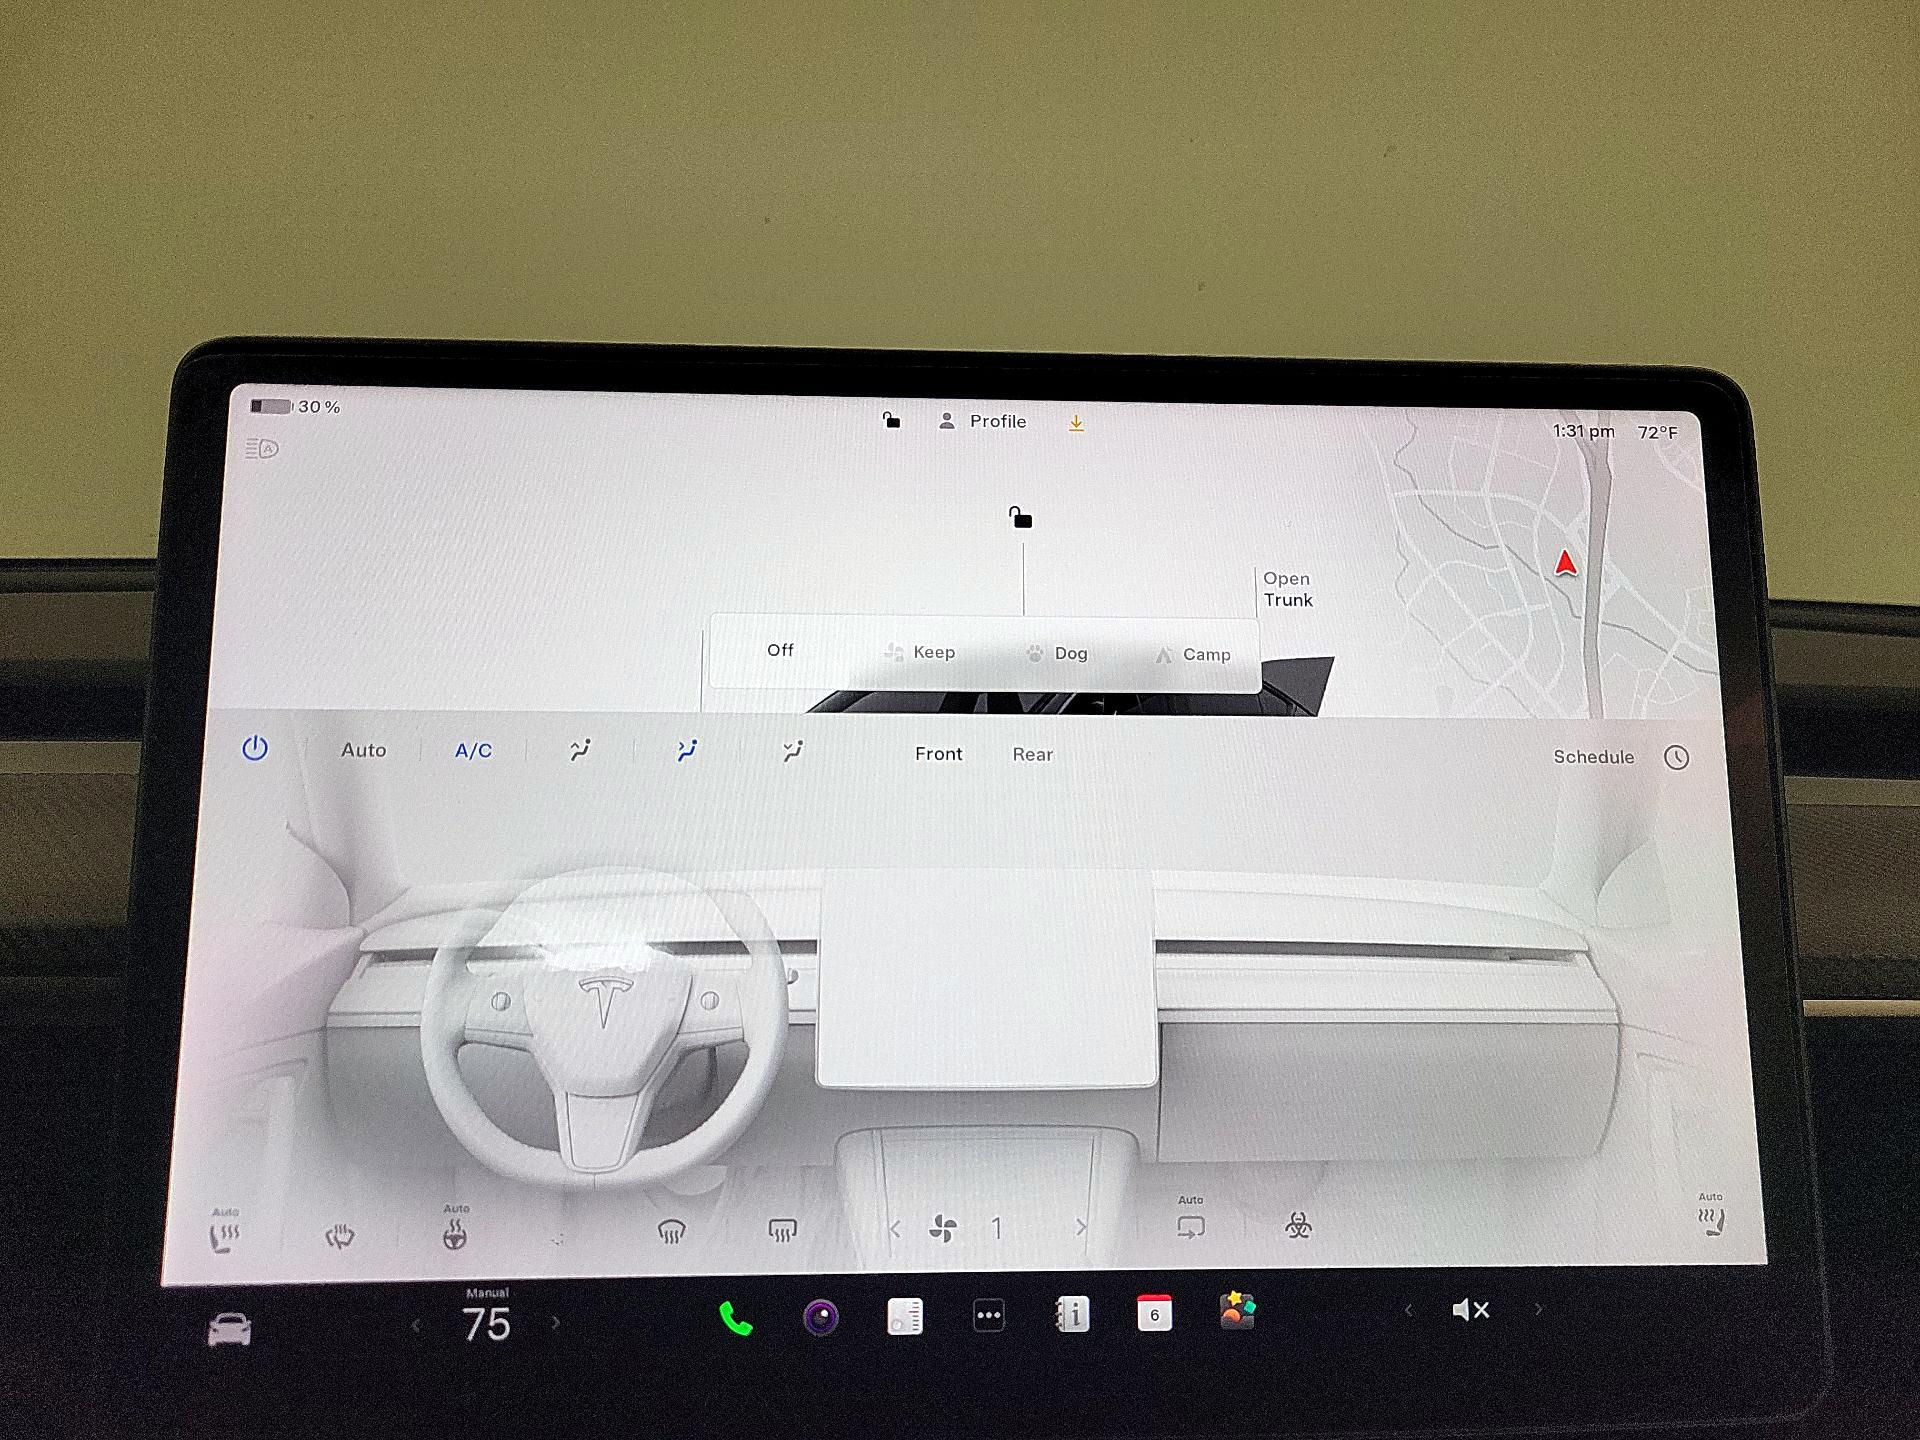
Task: Raise the 75 cabin temperature using right chevron
Action: point(556,1323)
